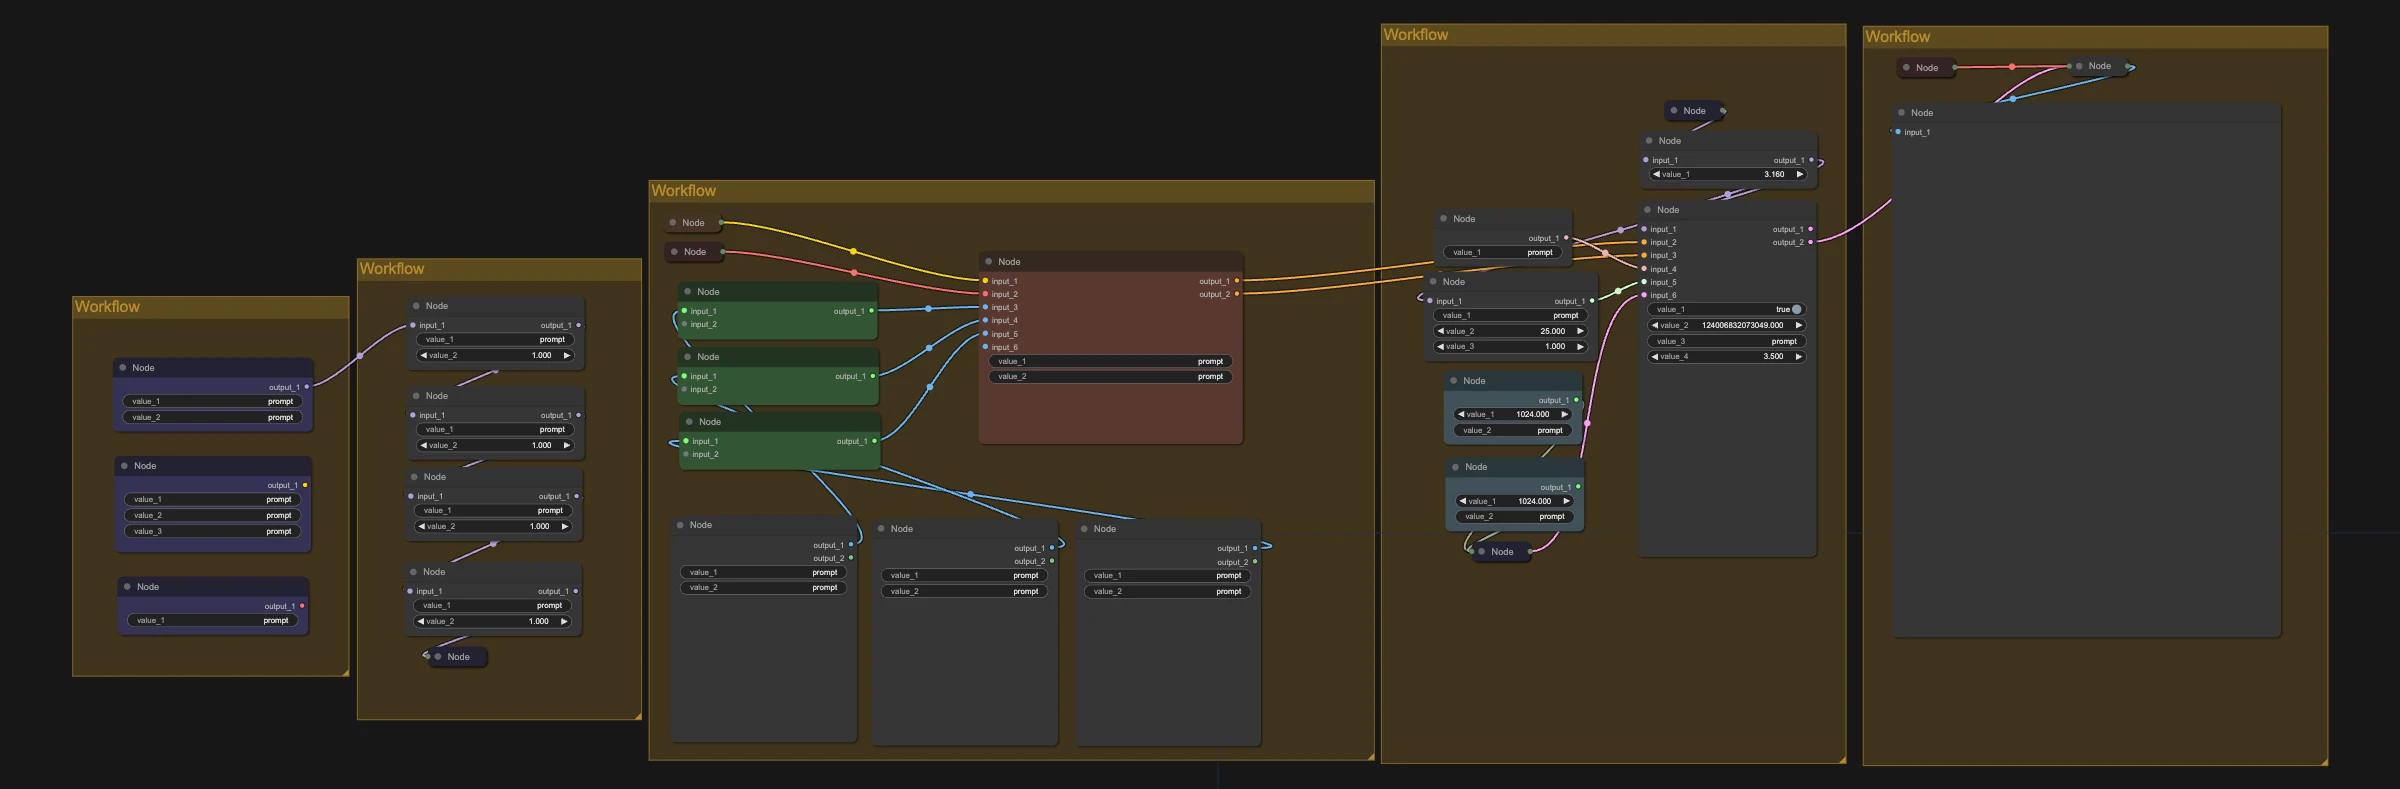Image resolution: width=2400 pixels, height=789 pixels.
Task: Click yellow output_1 port of purple node
Action: (x=305, y=485)
